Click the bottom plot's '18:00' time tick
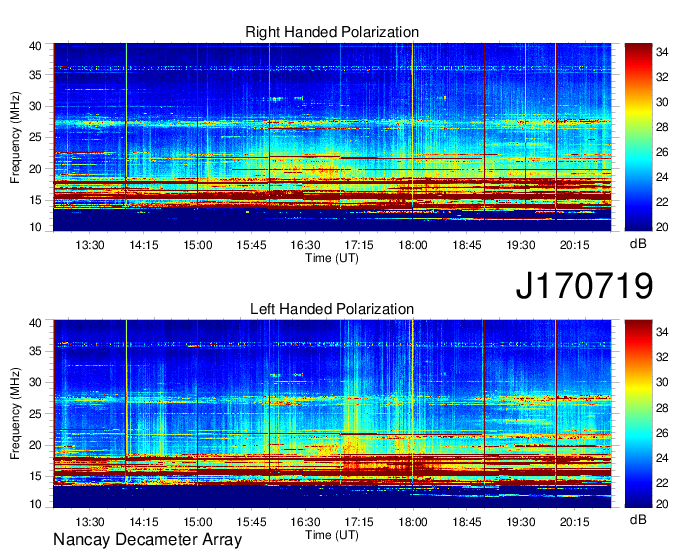Screen dimensions: 680x552 [x=413, y=522]
